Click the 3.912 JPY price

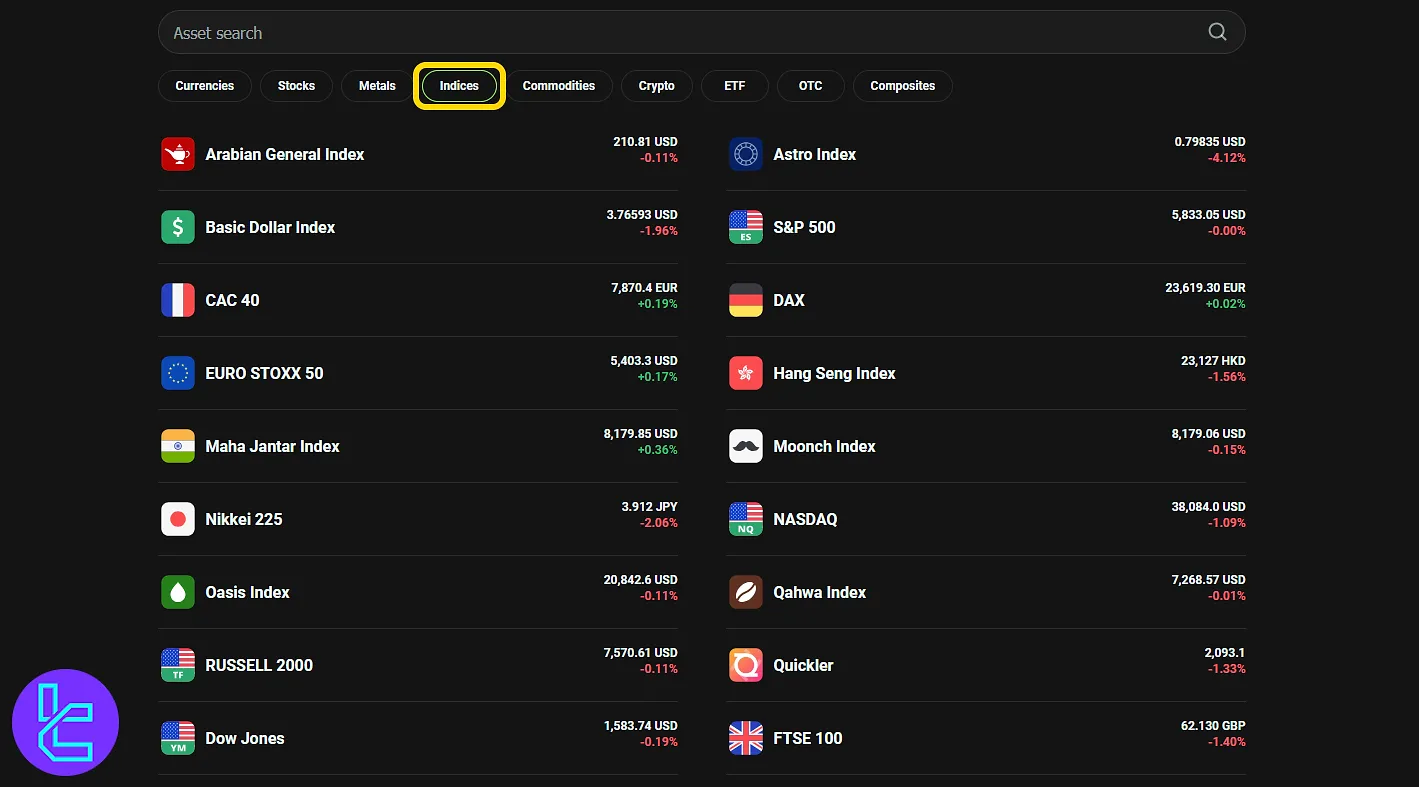tap(650, 507)
